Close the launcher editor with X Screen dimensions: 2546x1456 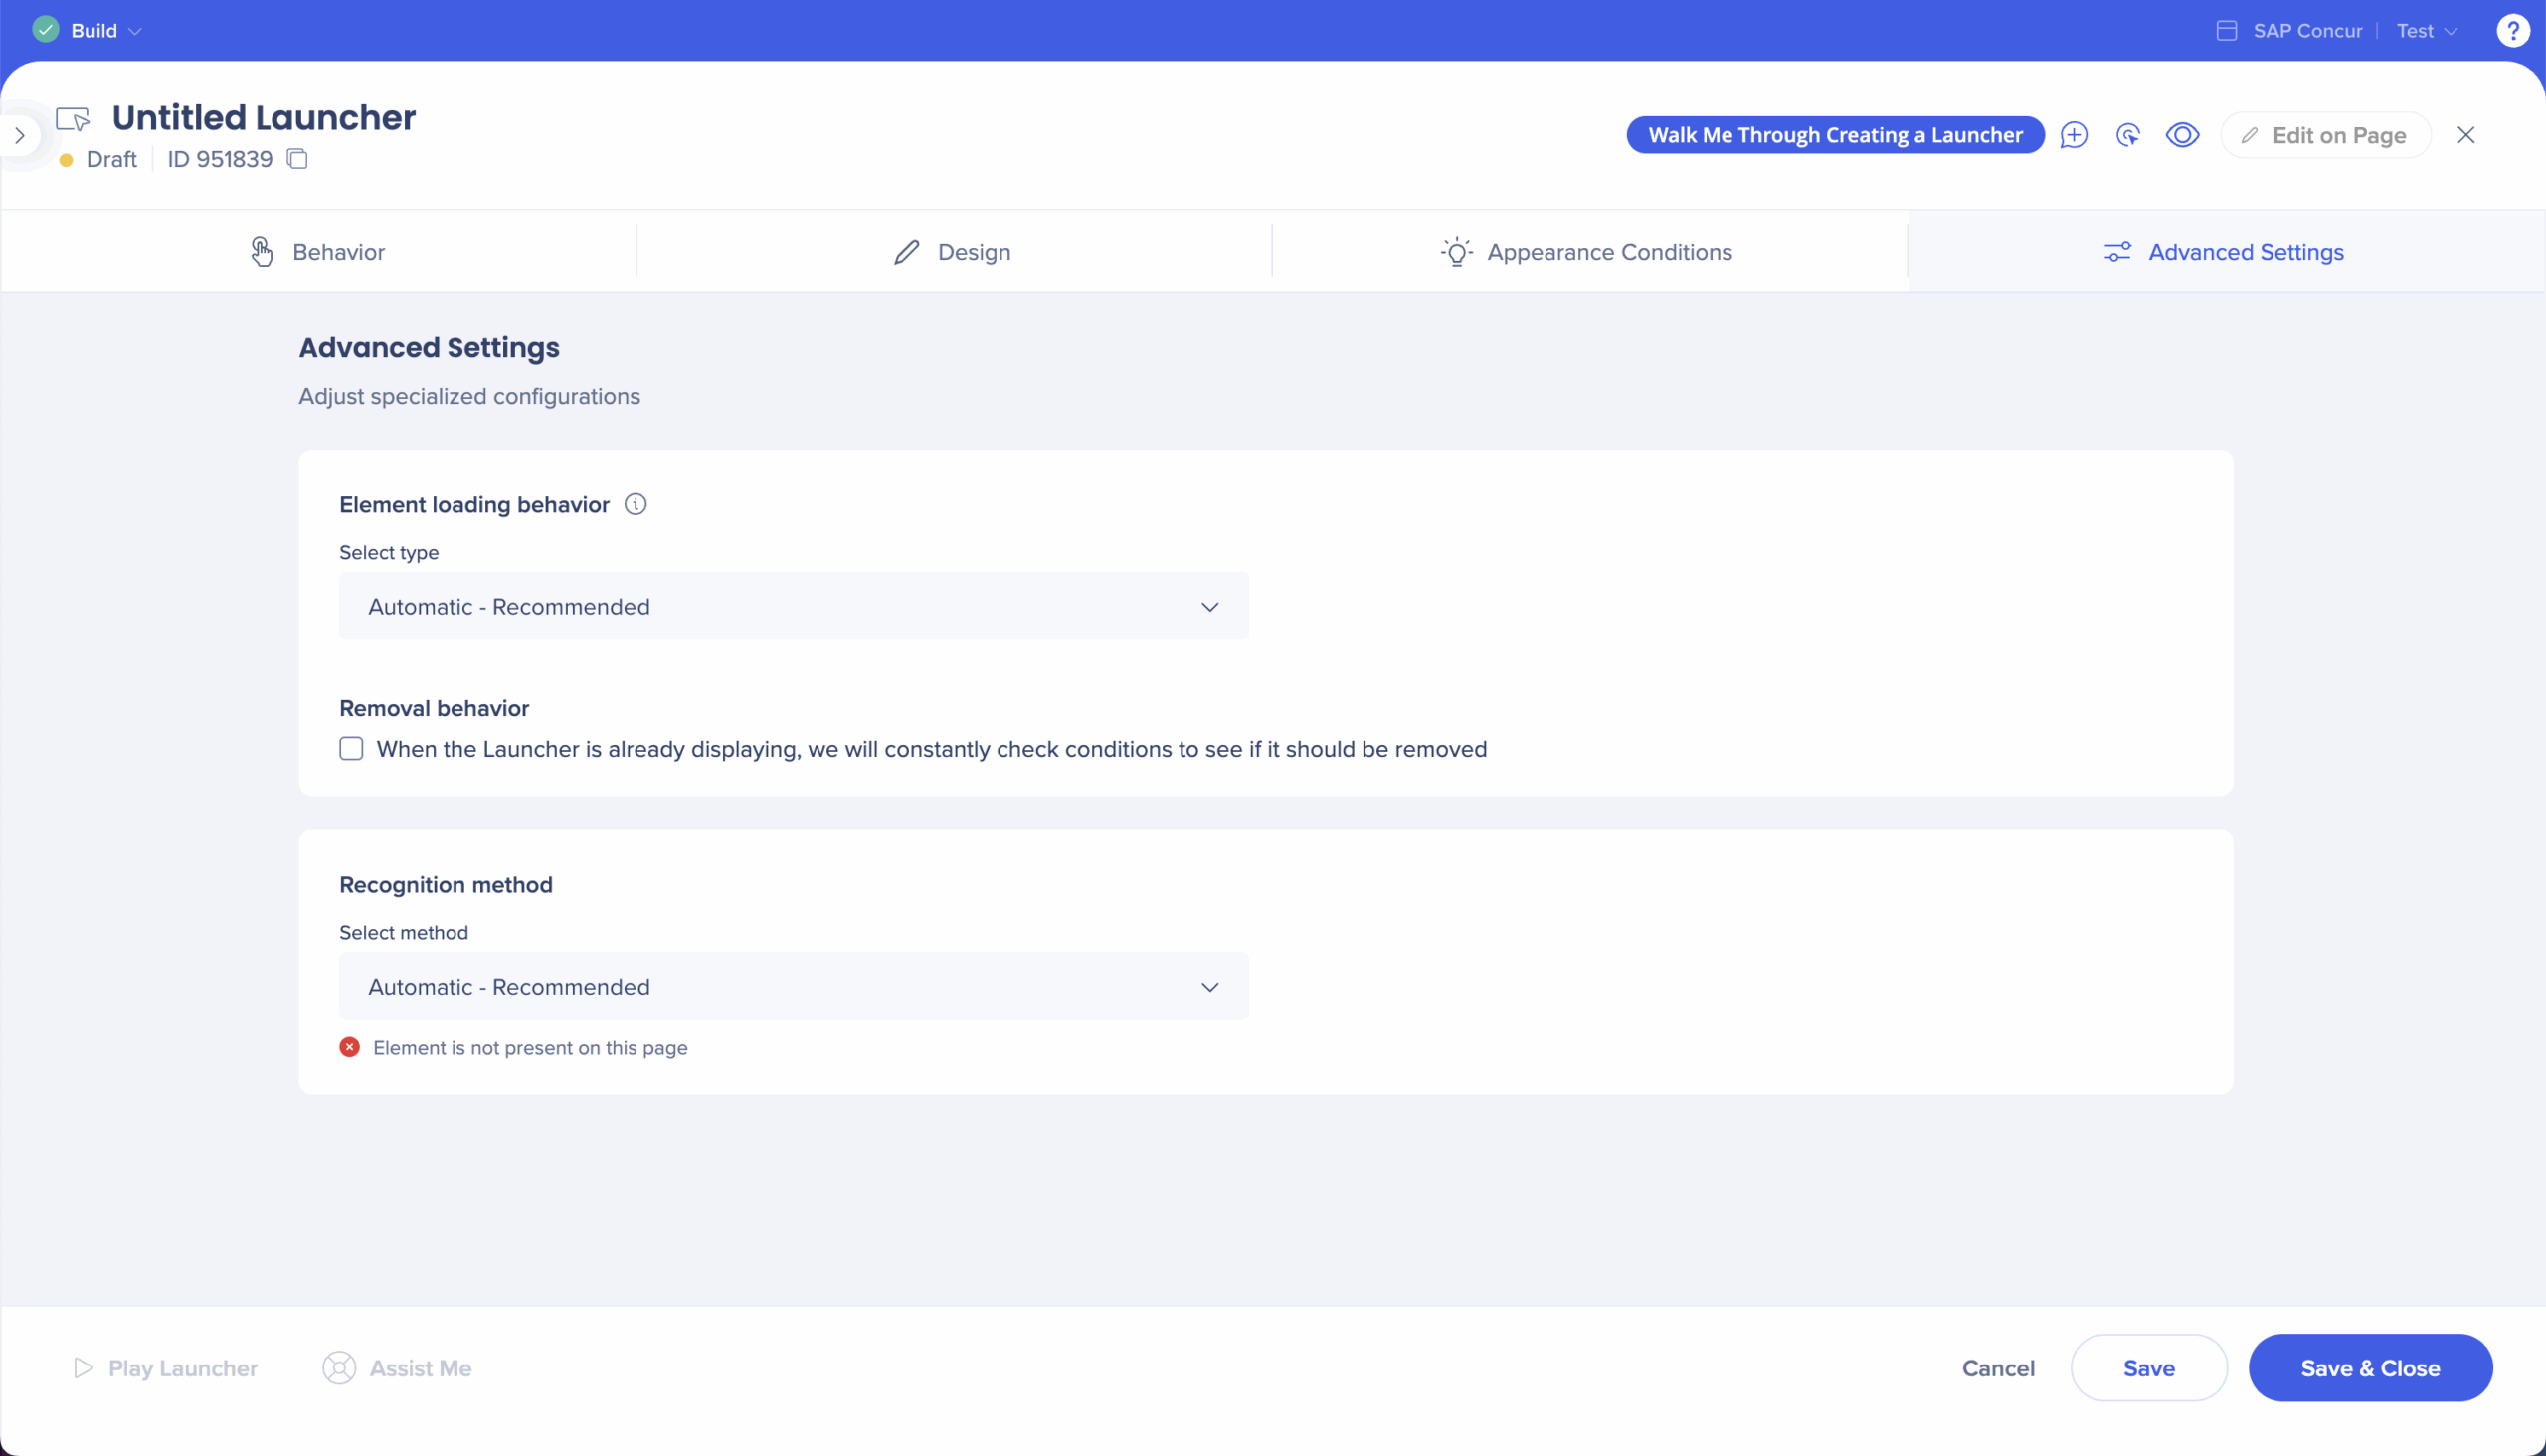click(2465, 135)
